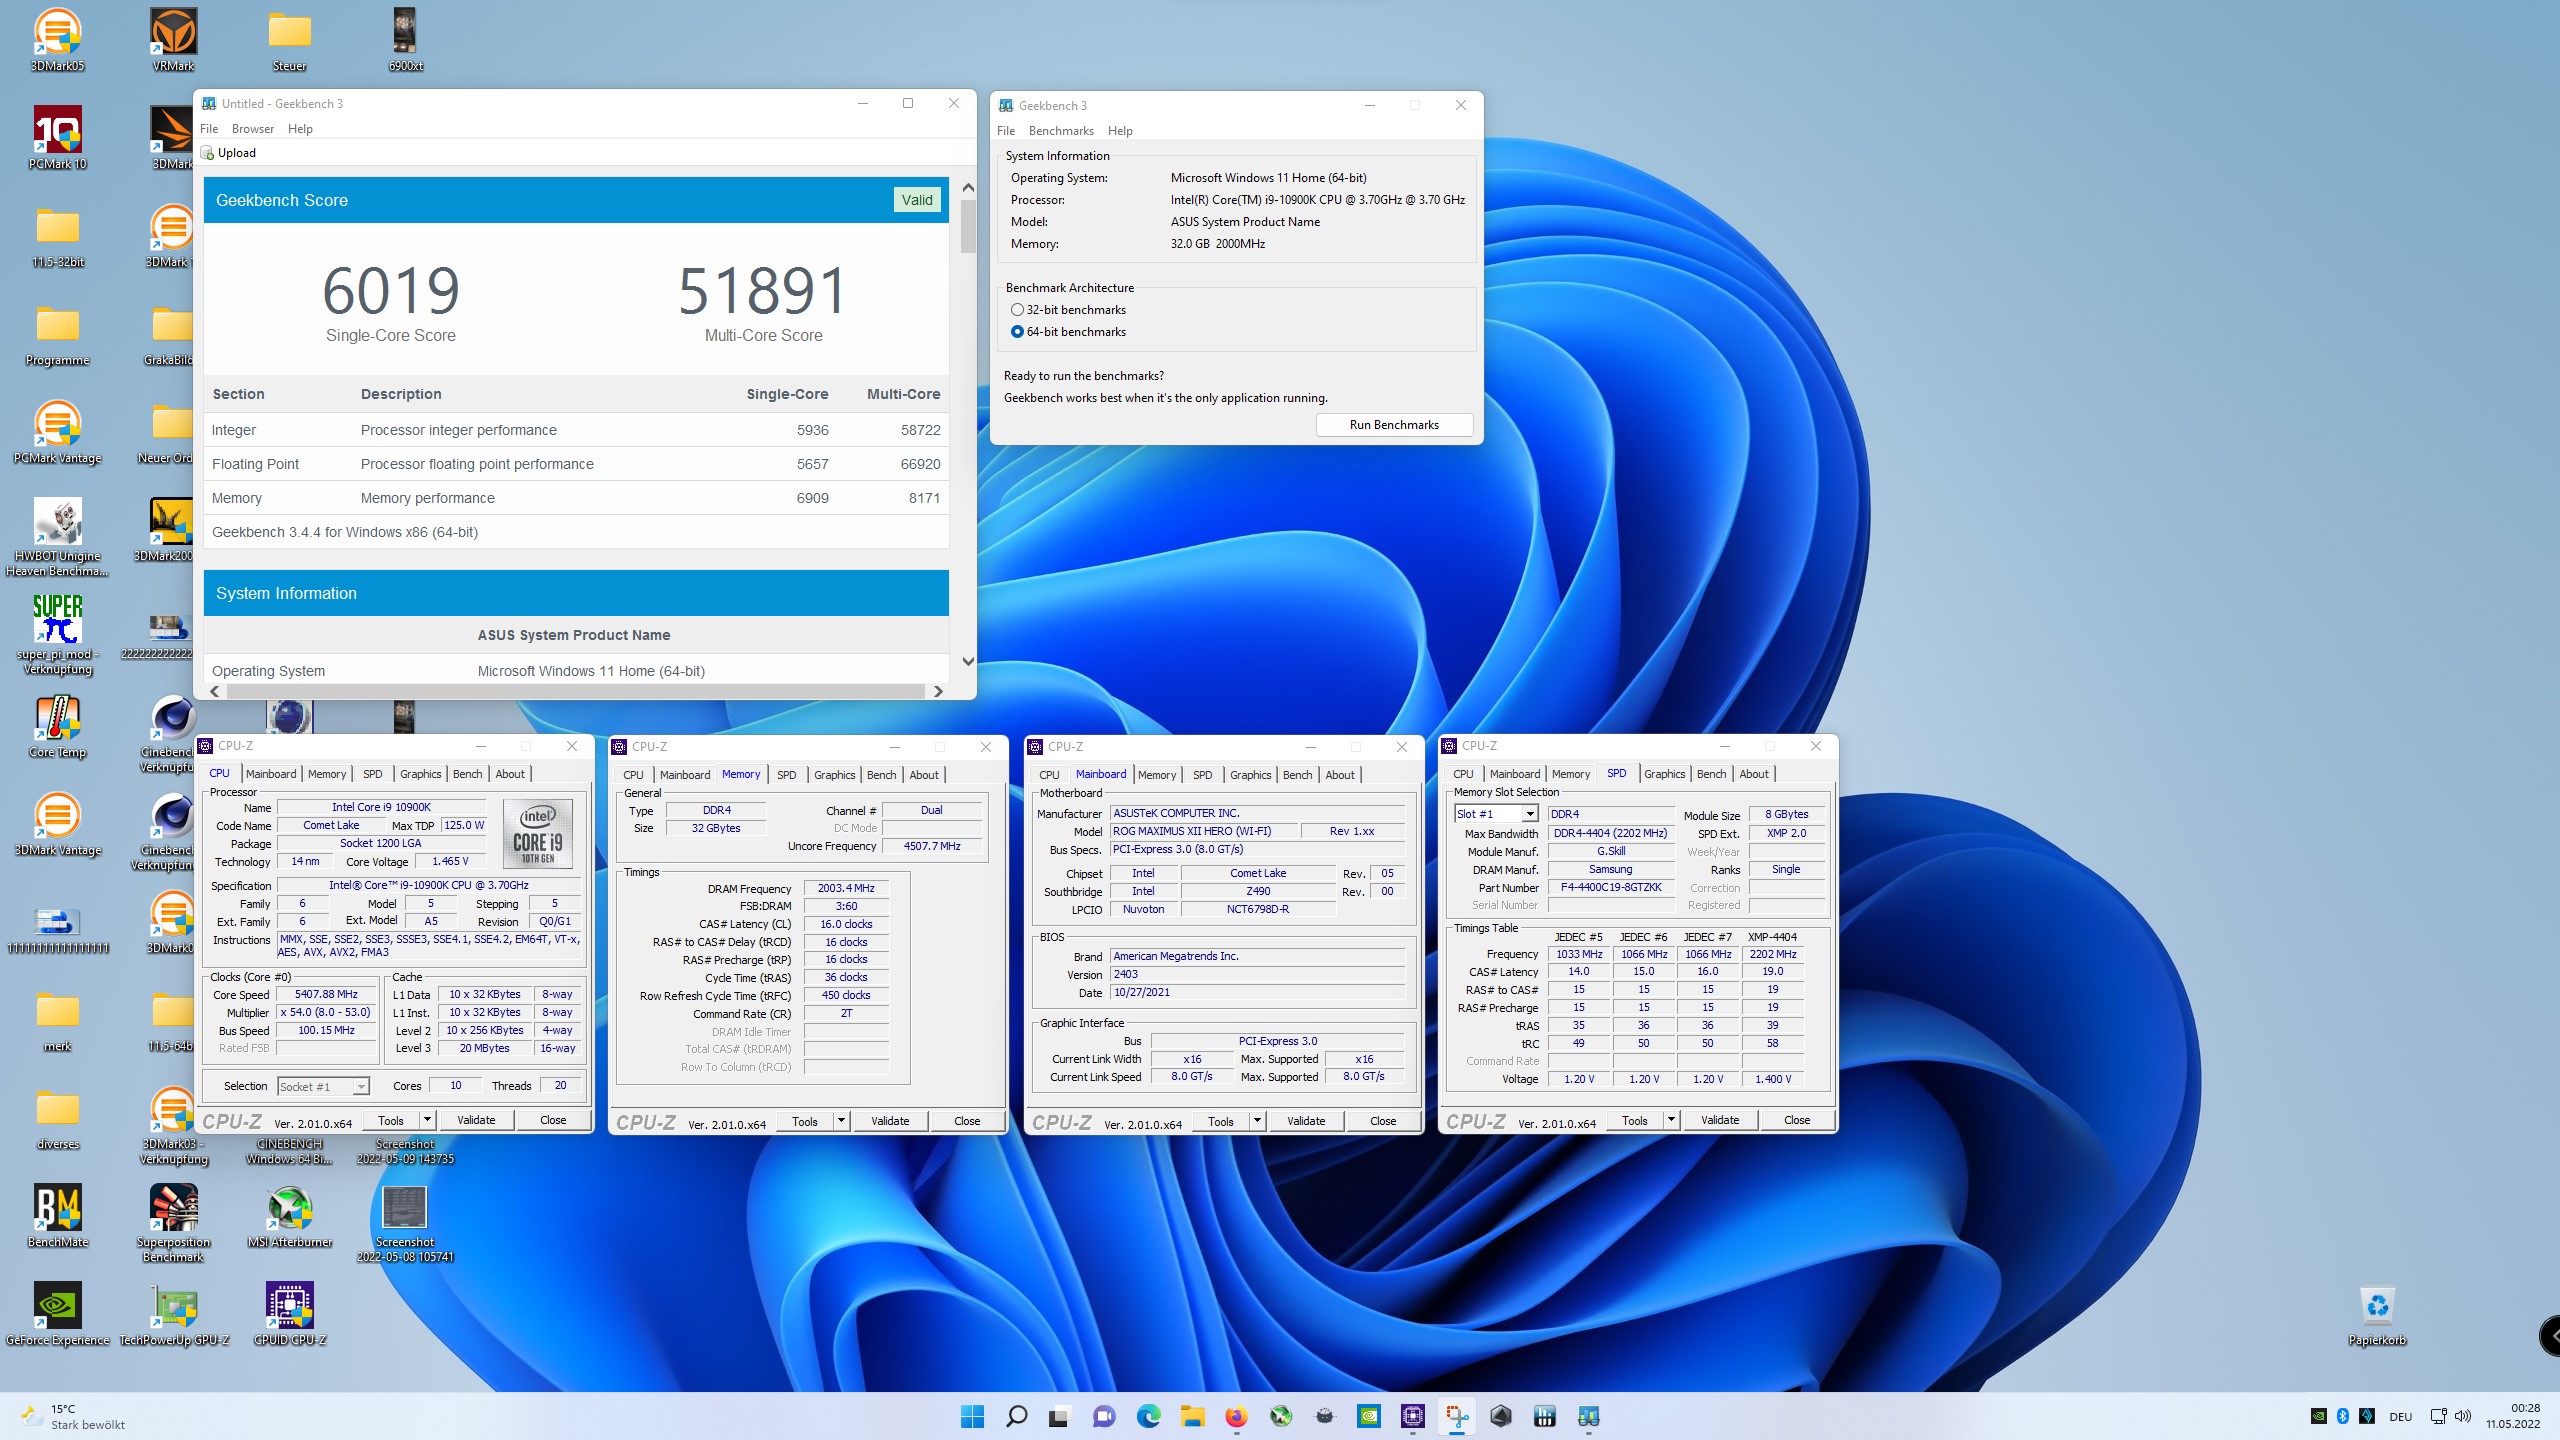The image size is (2560, 1440).
Task: Open 3DMark Vantage desktop shortcut
Action: point(58,824)
